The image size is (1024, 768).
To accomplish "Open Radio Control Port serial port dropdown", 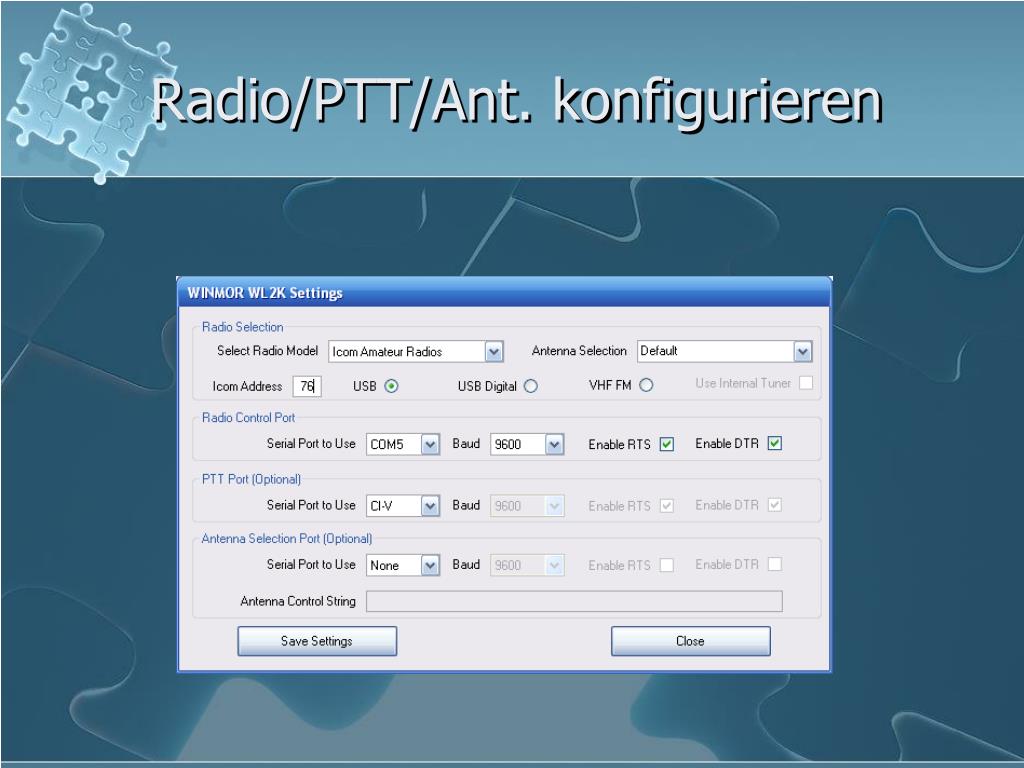I will [x=402, y=444].
